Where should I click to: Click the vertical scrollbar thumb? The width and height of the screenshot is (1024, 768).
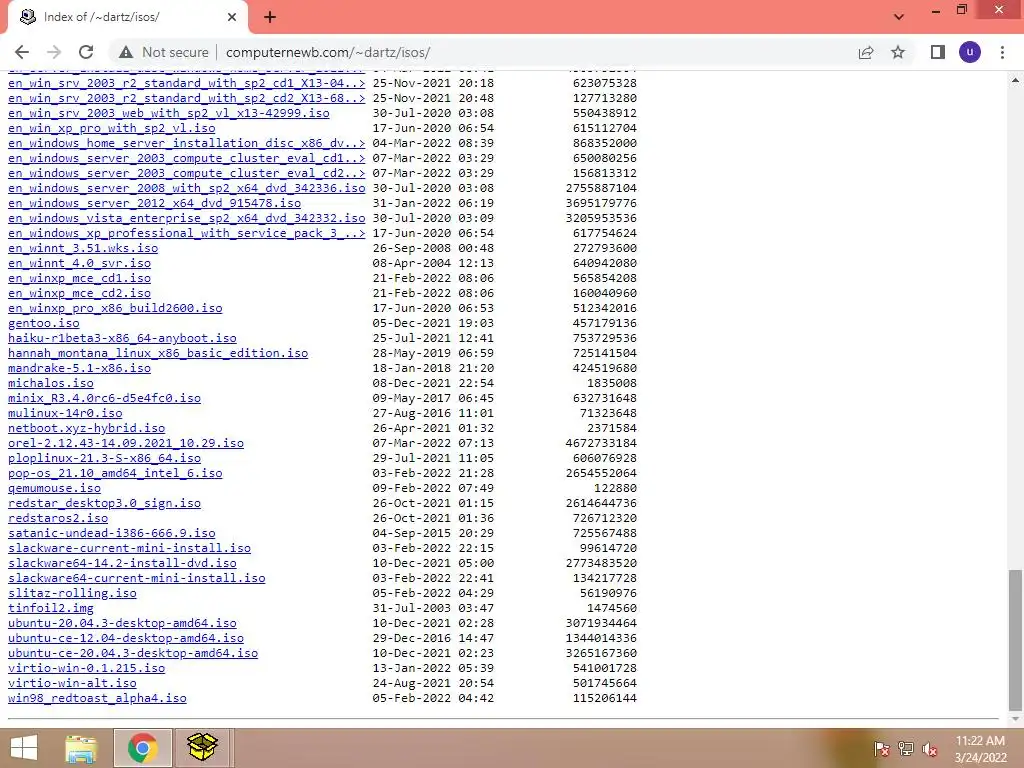coord(1015,640)
